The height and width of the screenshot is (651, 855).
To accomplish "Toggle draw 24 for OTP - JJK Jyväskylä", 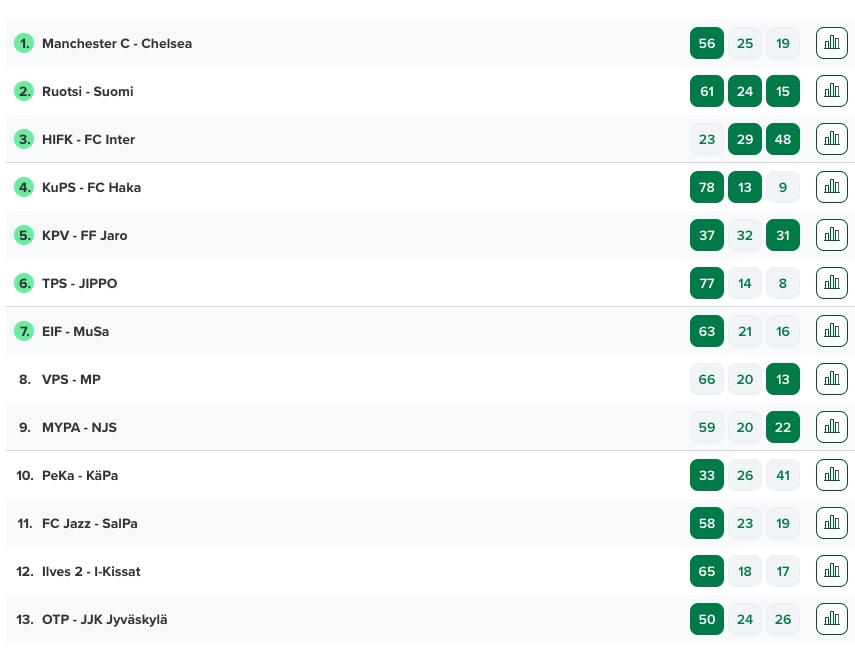I will 745,619.
